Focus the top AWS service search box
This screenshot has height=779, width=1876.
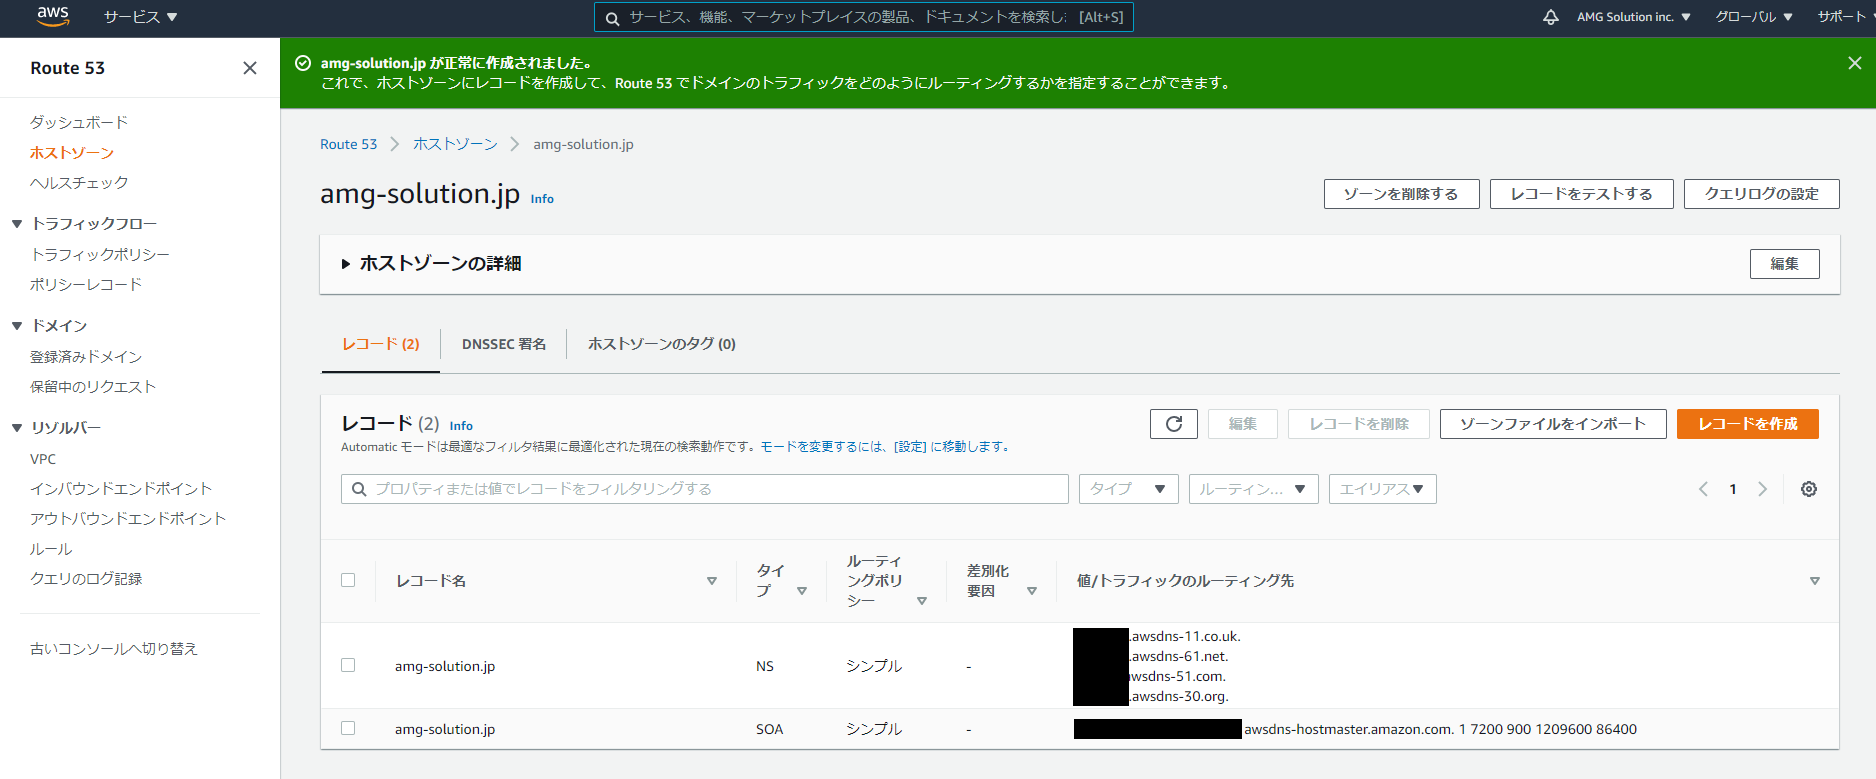863,17
